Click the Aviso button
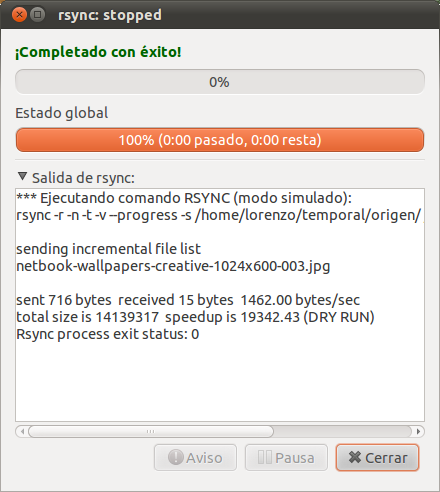This screenshot has width=440, height=492. (195, 457)
